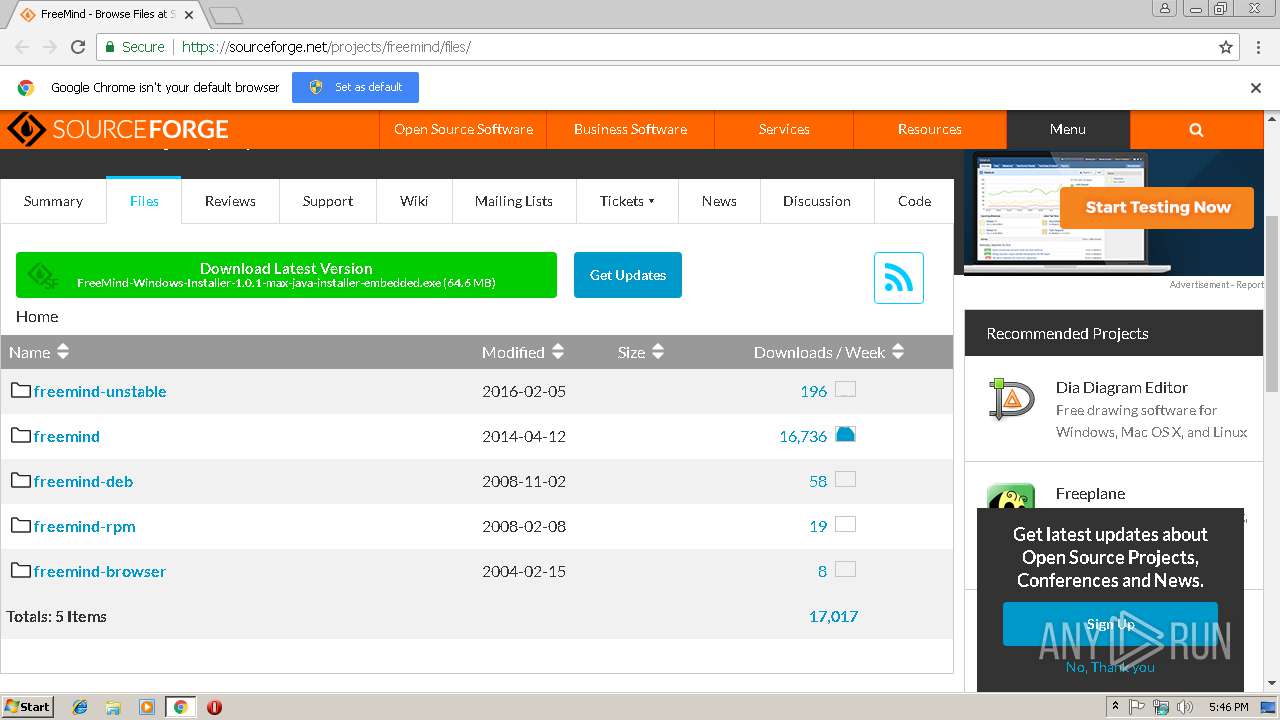Screen dimensions: 1280x720
Task: Open the Windows Start menu
Action: click(x=27, y=707)
